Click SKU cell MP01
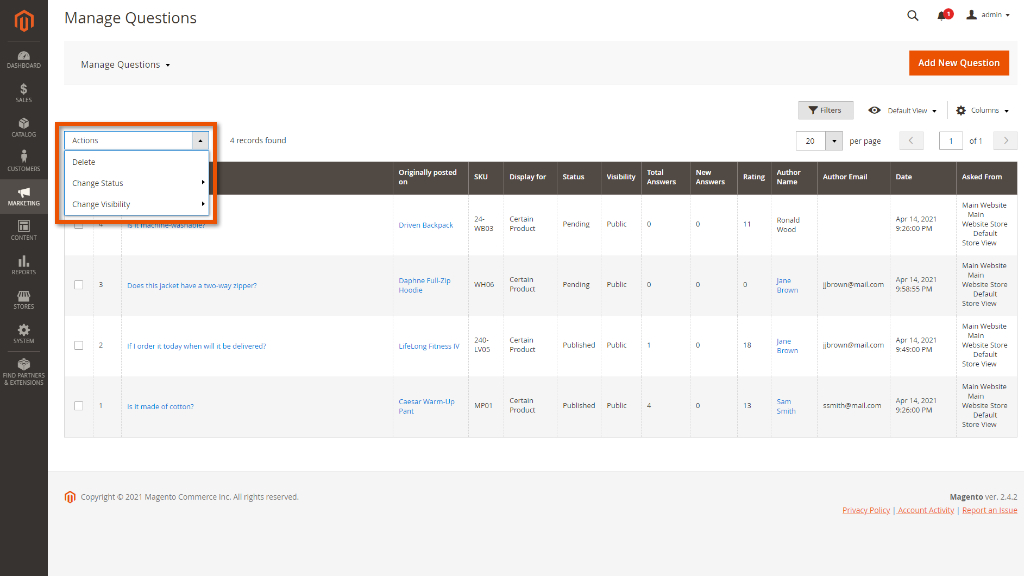Screen dimensions: 1024x576 (483, 406)
